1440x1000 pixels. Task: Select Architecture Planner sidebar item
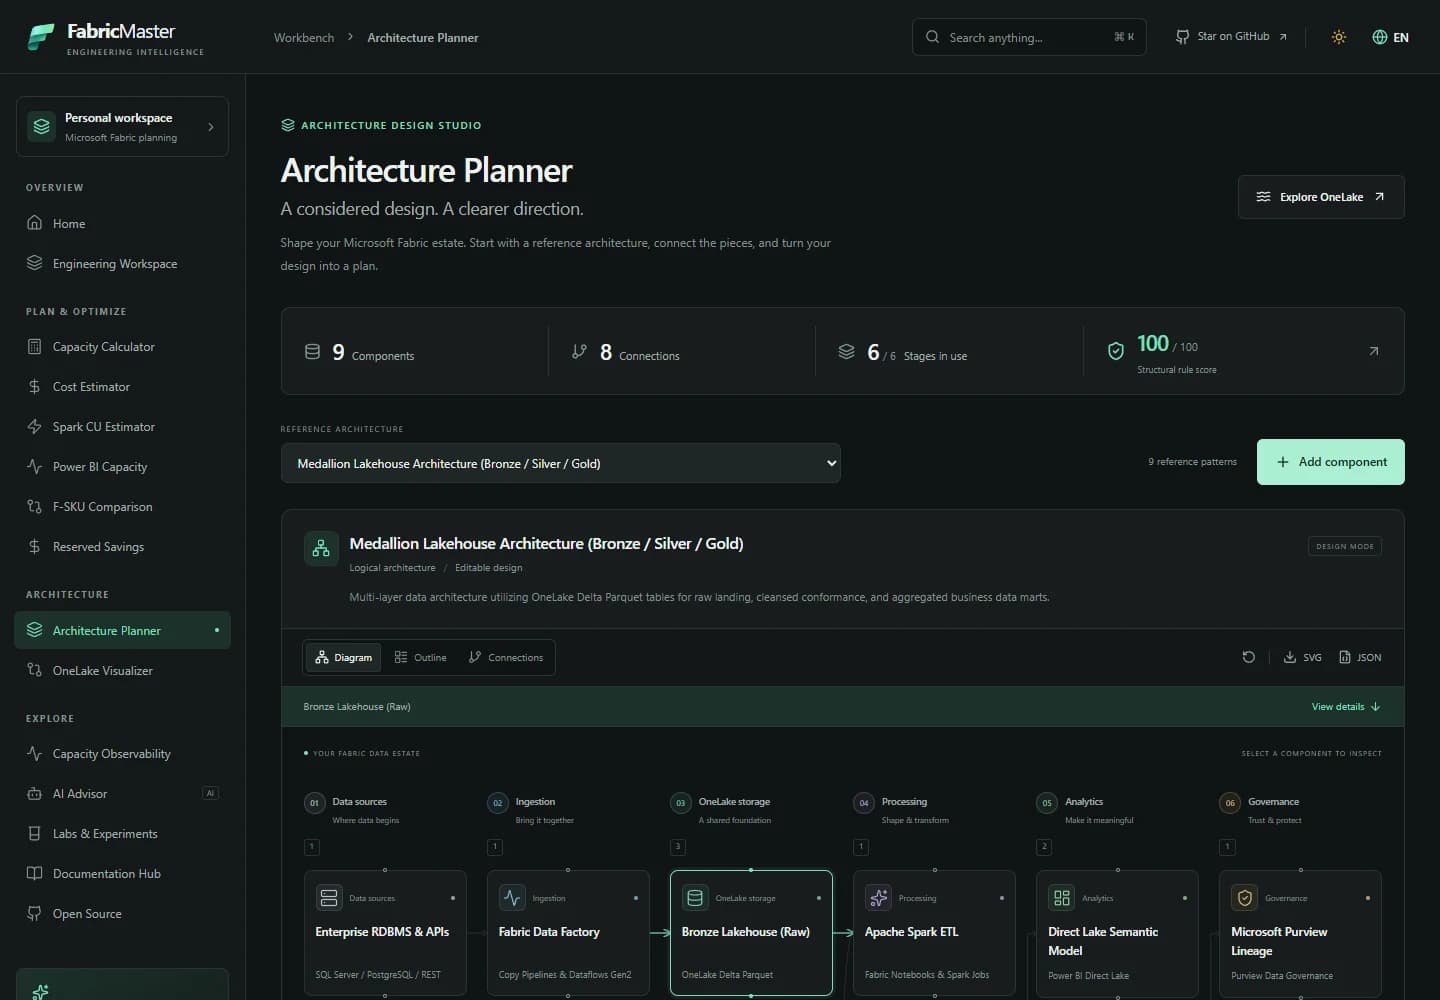(122, 630)
